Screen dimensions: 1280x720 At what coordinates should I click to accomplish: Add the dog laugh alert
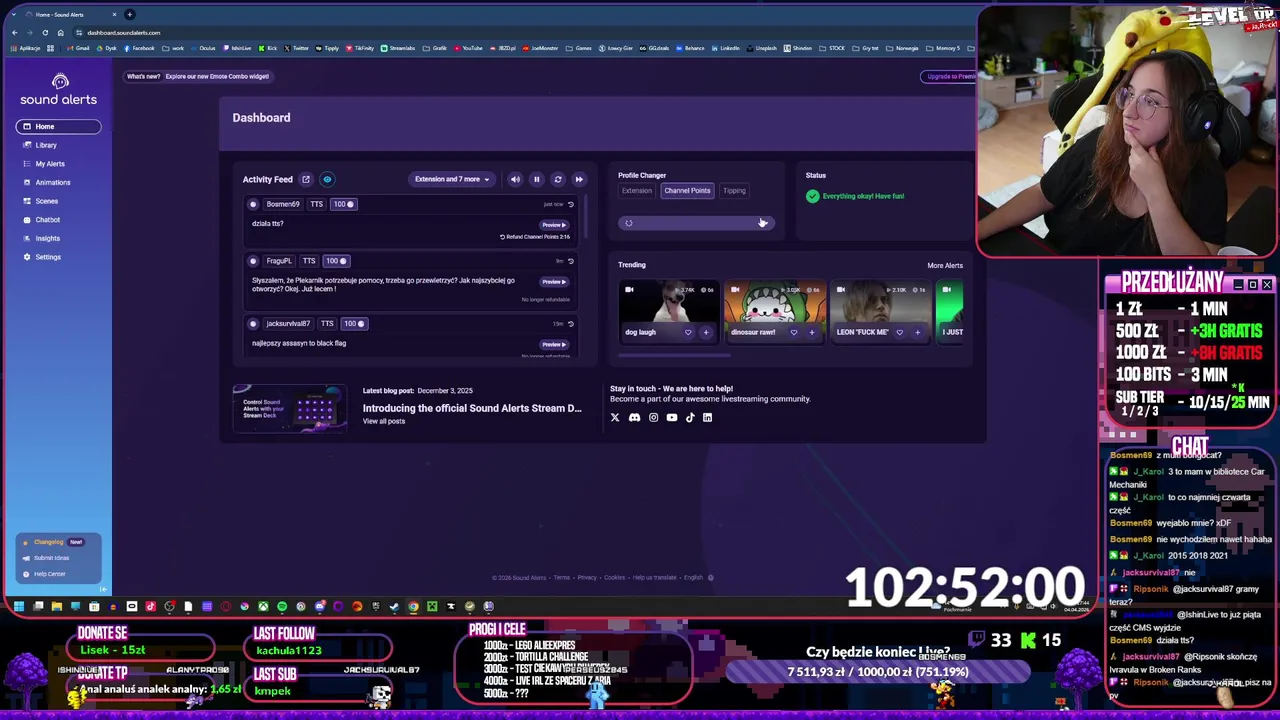706,332
